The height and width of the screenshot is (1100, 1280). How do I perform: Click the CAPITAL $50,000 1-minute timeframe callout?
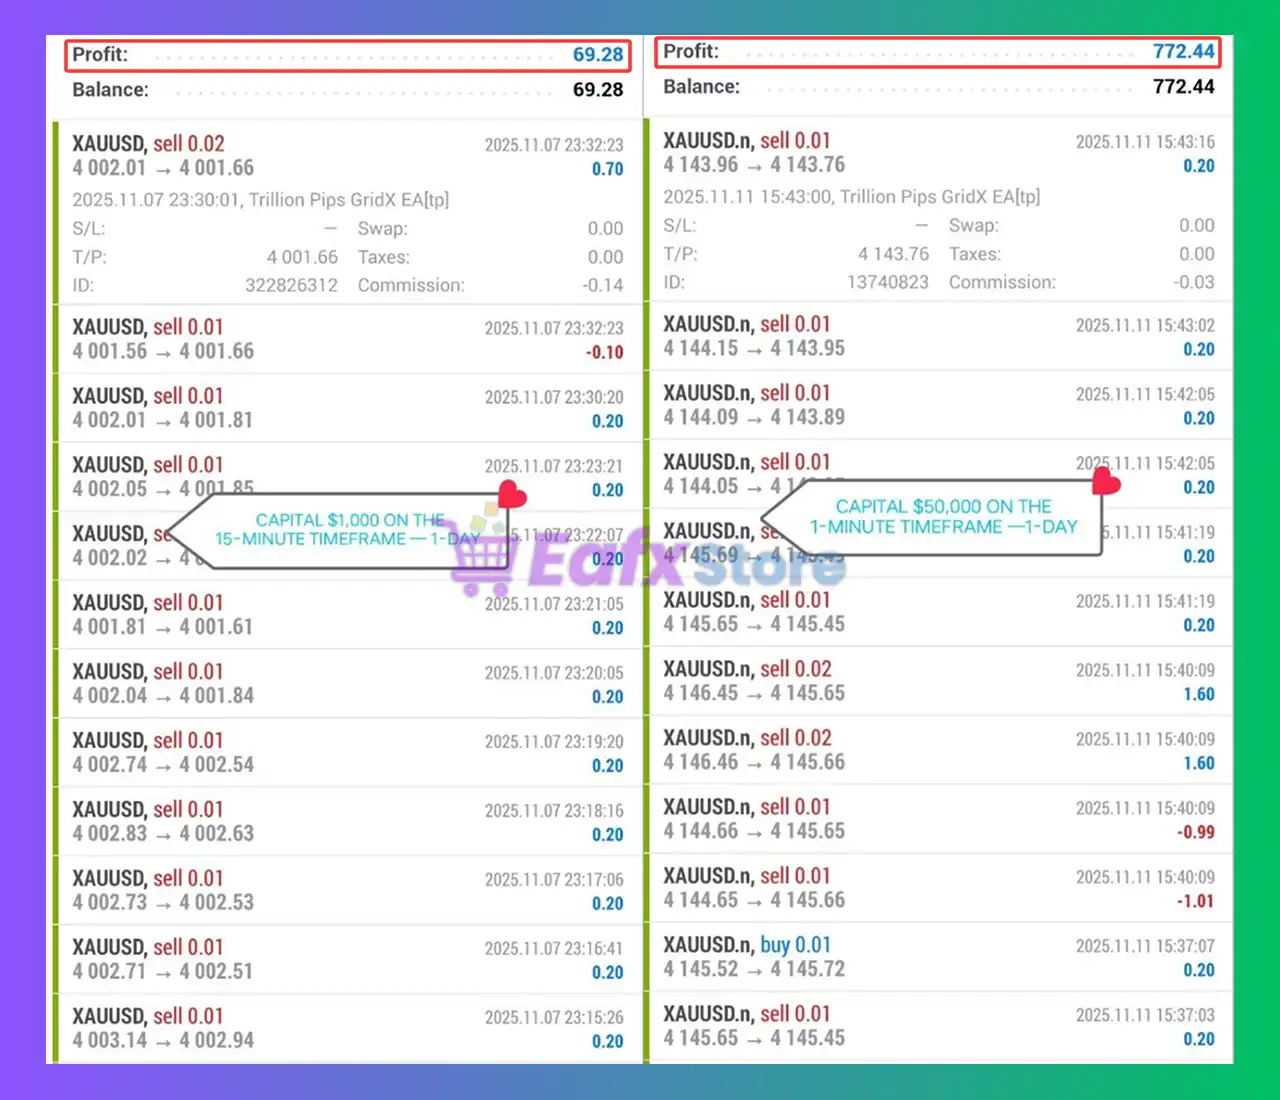point(942,517)
